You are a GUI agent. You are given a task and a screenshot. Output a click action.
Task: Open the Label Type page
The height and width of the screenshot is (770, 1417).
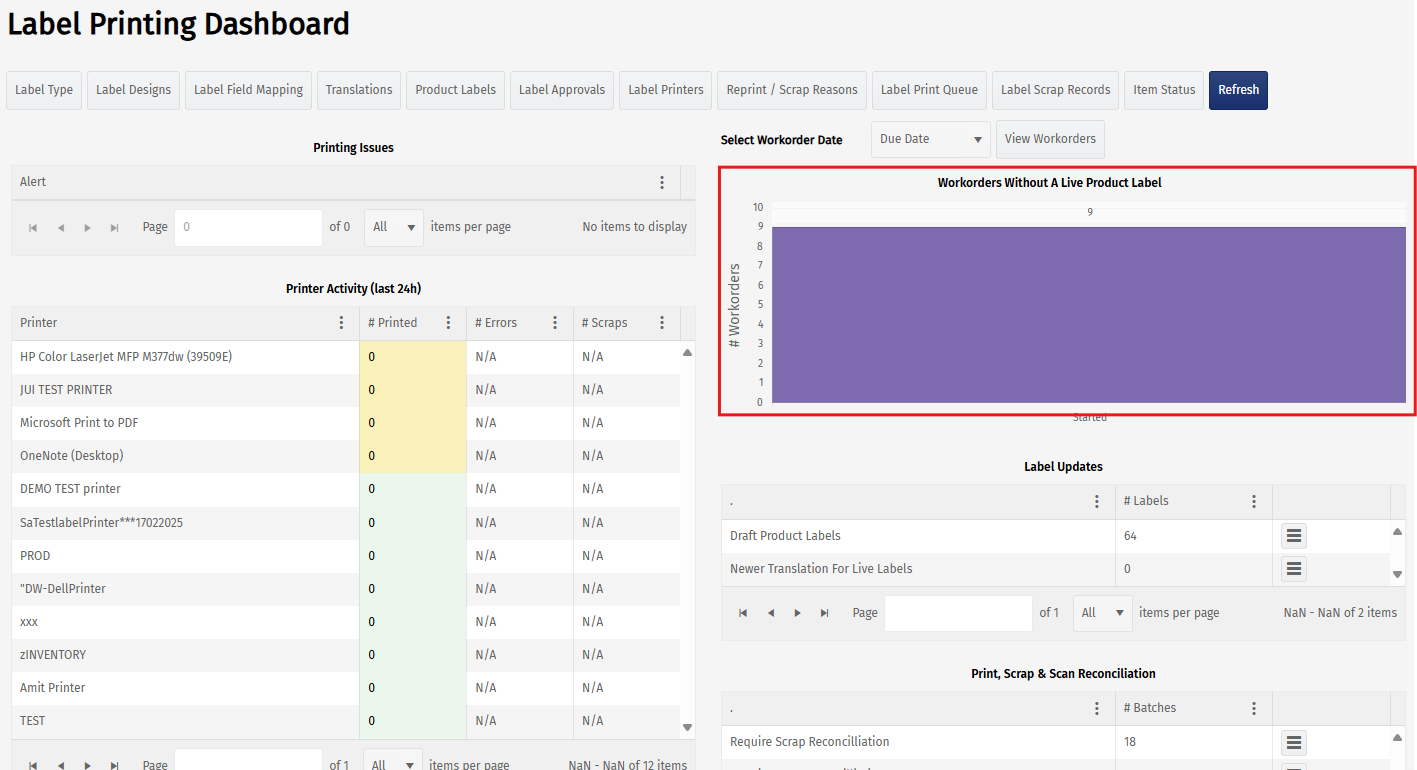point(44,90)
